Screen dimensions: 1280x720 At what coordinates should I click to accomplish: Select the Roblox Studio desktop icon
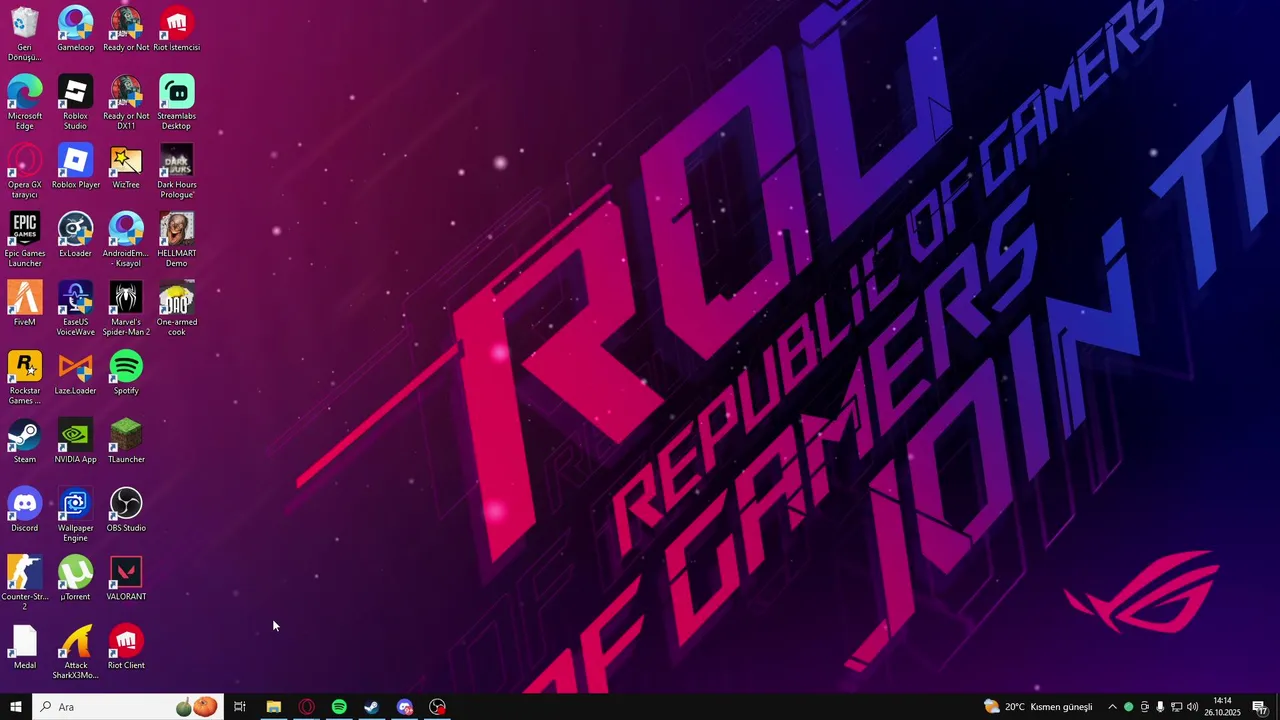pyautogui.click(x=75, y=102)
